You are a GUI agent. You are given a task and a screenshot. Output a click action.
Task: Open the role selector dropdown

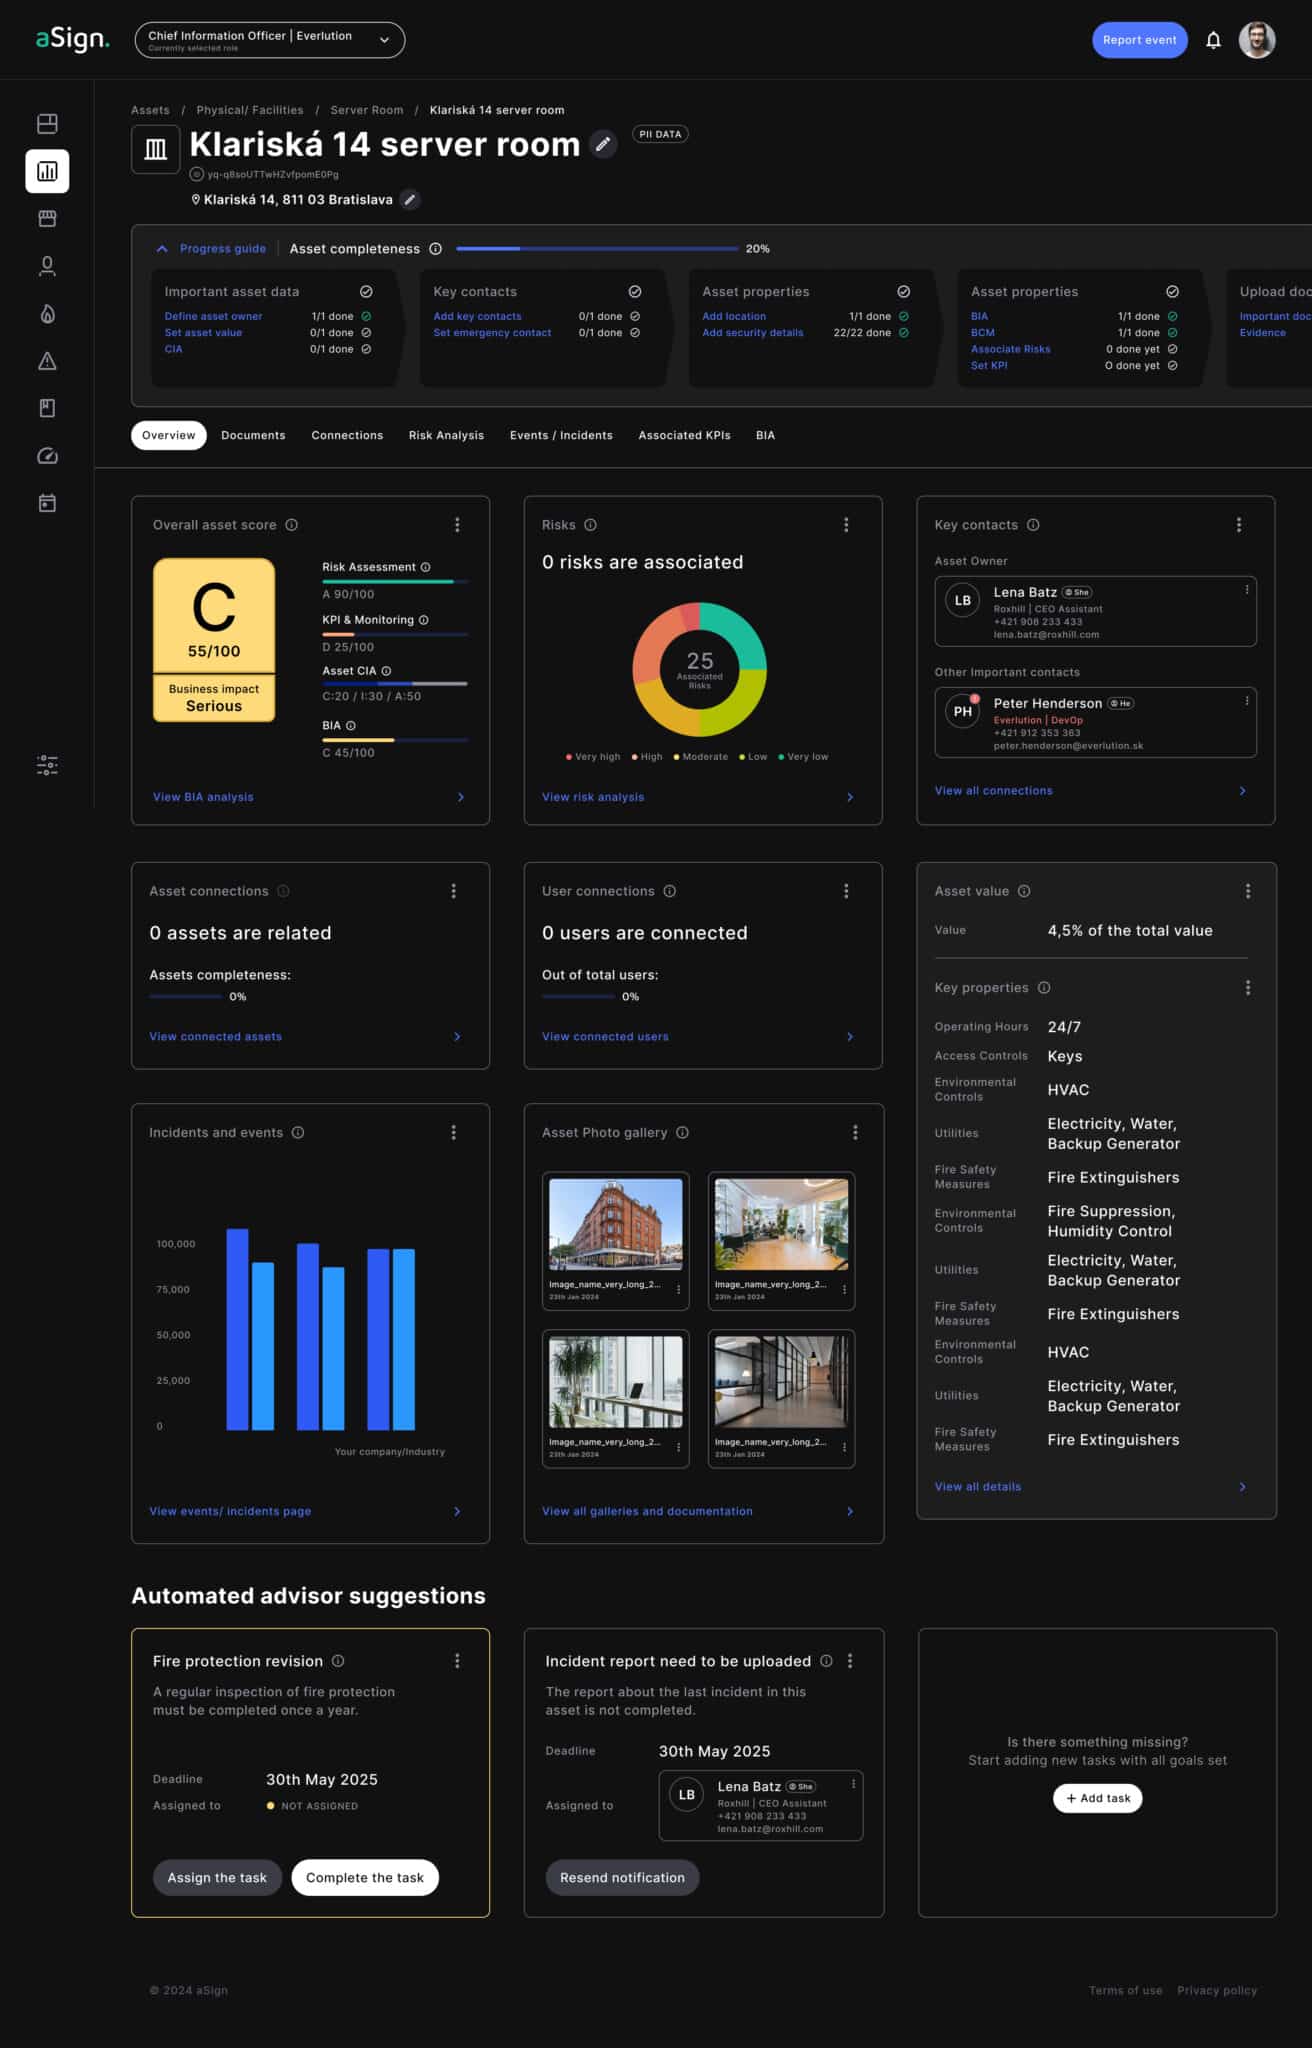tap(270, 40)
